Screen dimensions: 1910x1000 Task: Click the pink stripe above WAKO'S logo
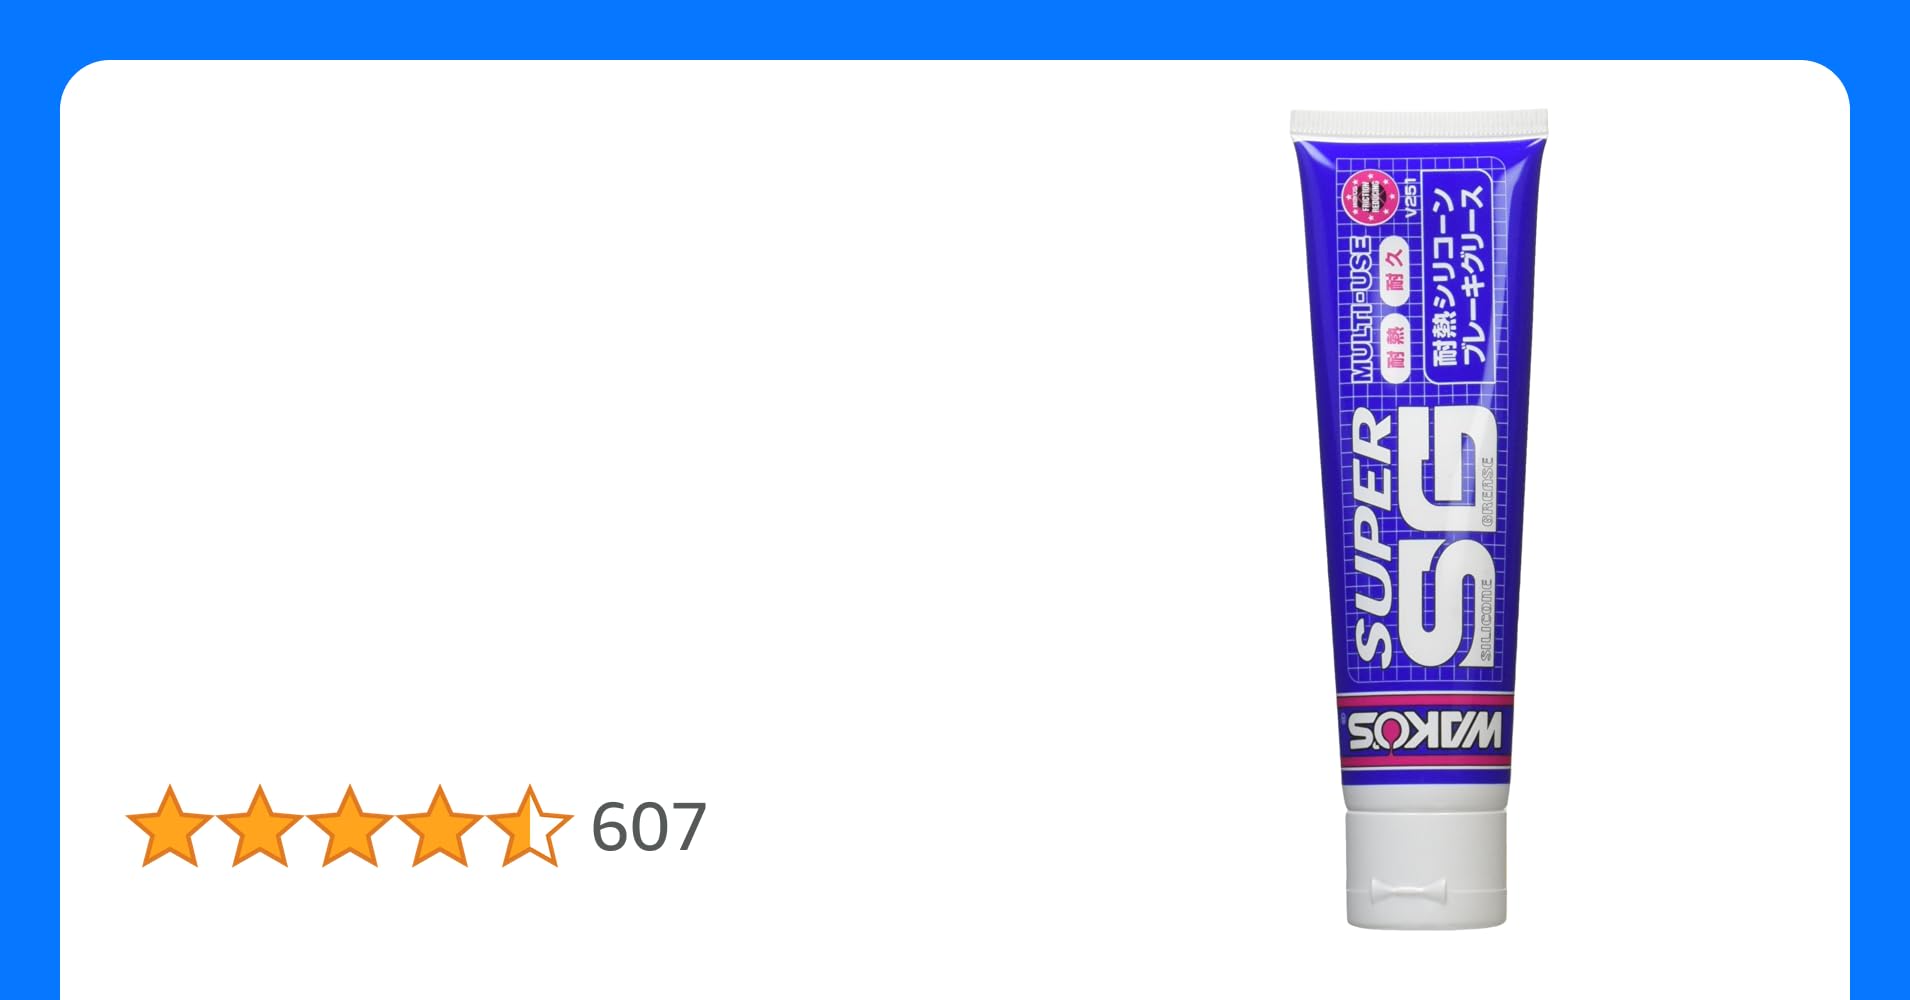coord(1426,700)
